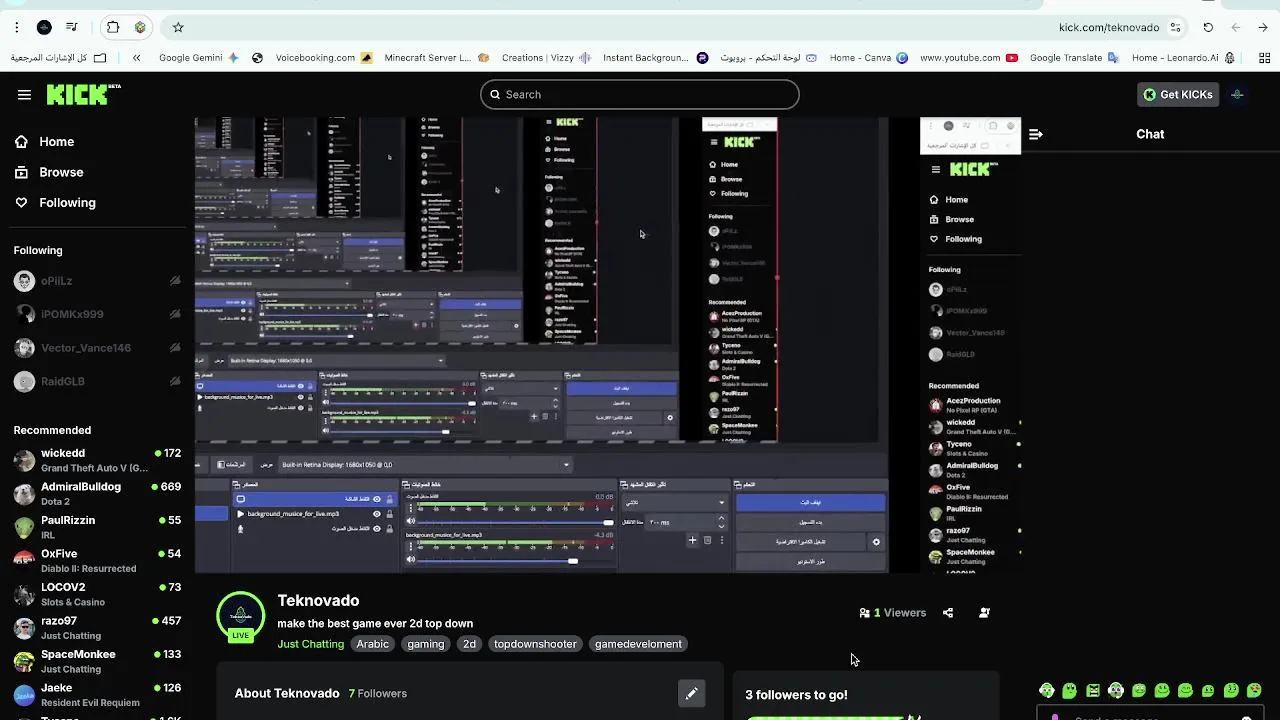This screenshot has width=1280, height=720.
Task: Toggle lock on microphone source row
Action: coord(390,528)
